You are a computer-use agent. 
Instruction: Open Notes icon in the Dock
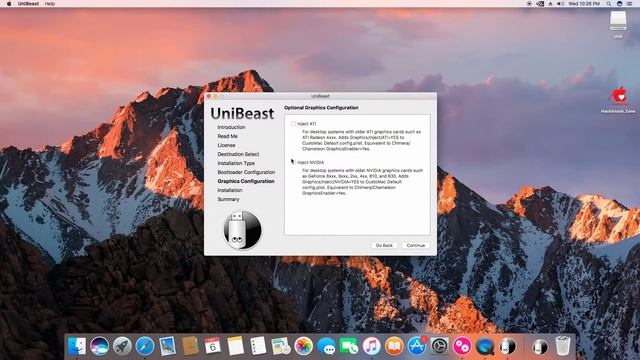tap(236, 346)
